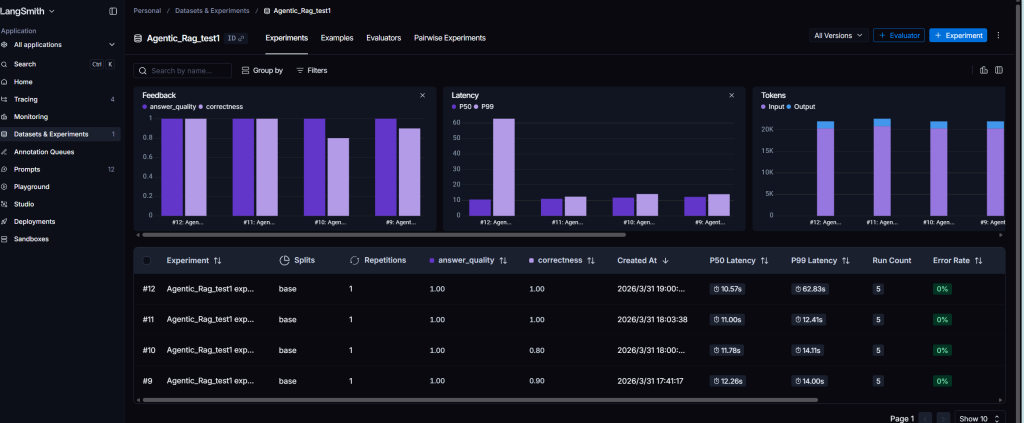Switch to the Examples tab
The width and height of the screenshot is (1024, 423).
337,38
